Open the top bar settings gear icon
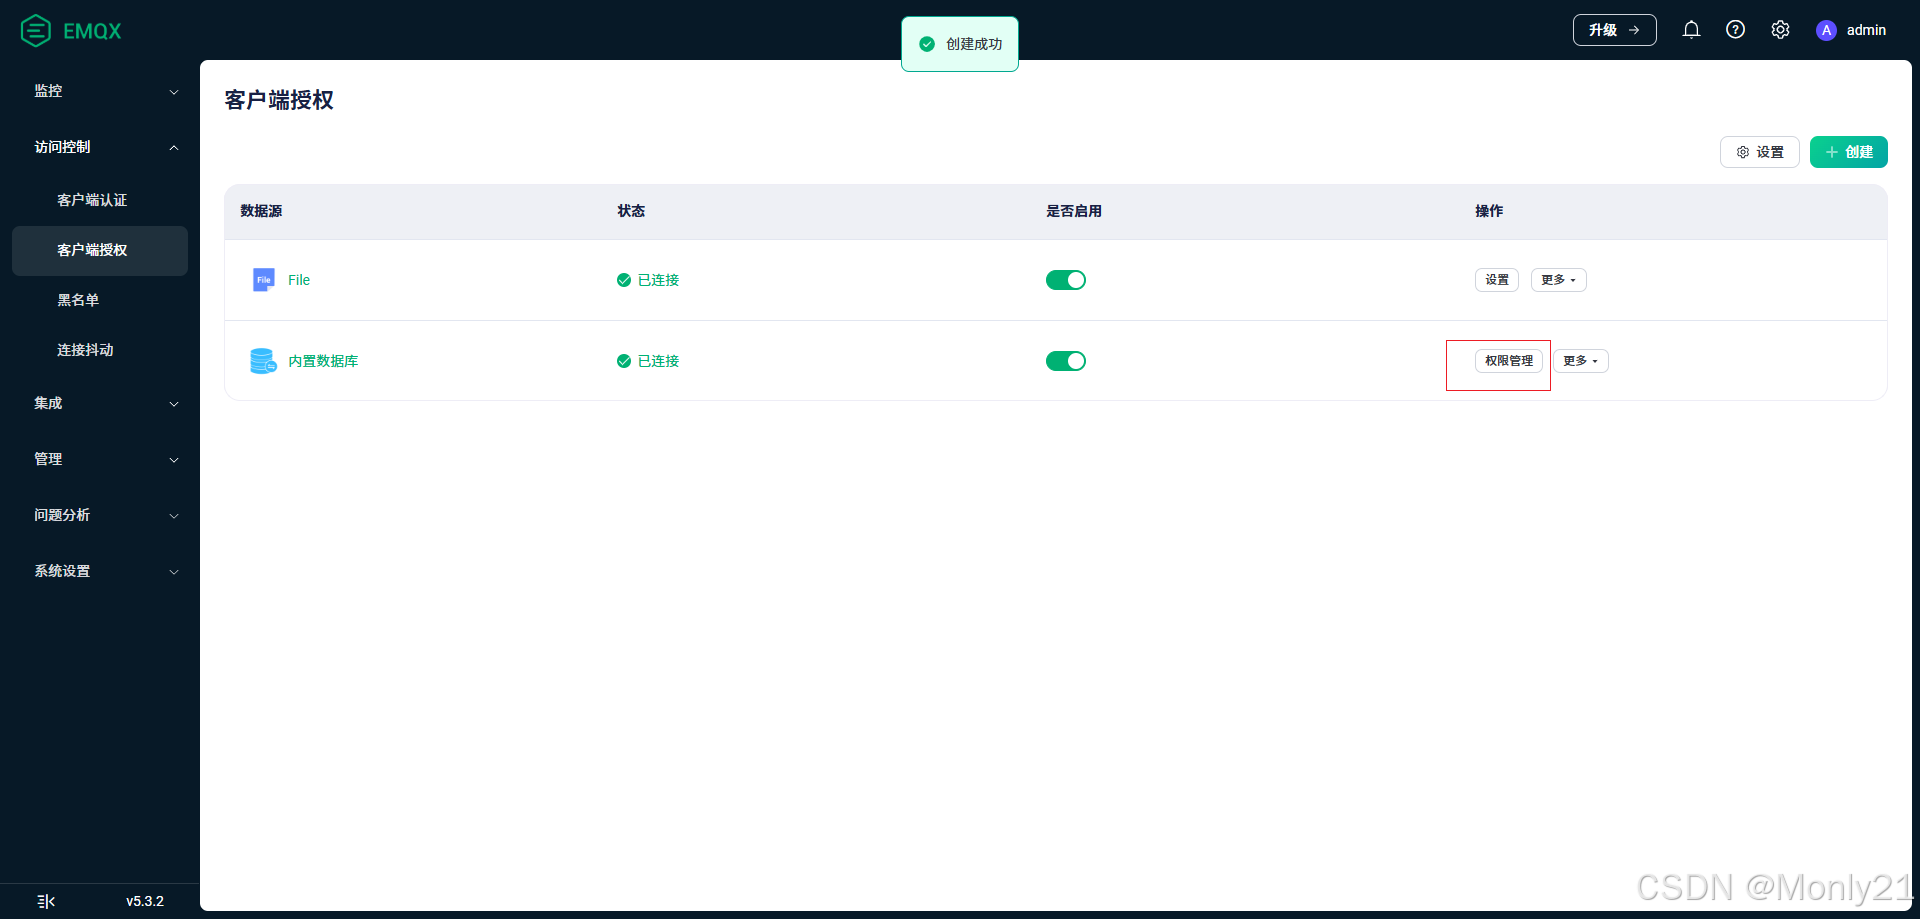The width and height of the screenshot is (1920, 919). click(1780, 30)
